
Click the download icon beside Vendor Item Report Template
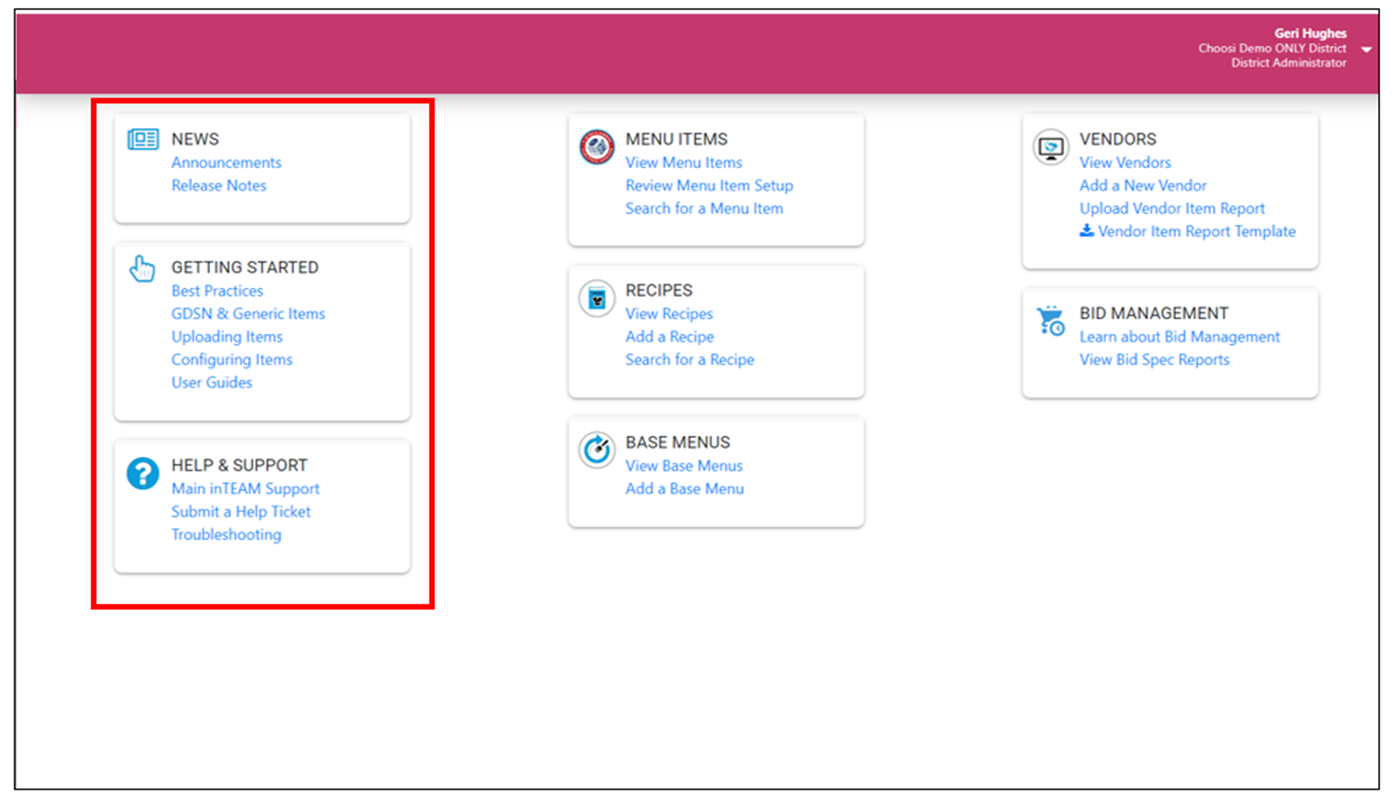click(x=1087, y=231)
